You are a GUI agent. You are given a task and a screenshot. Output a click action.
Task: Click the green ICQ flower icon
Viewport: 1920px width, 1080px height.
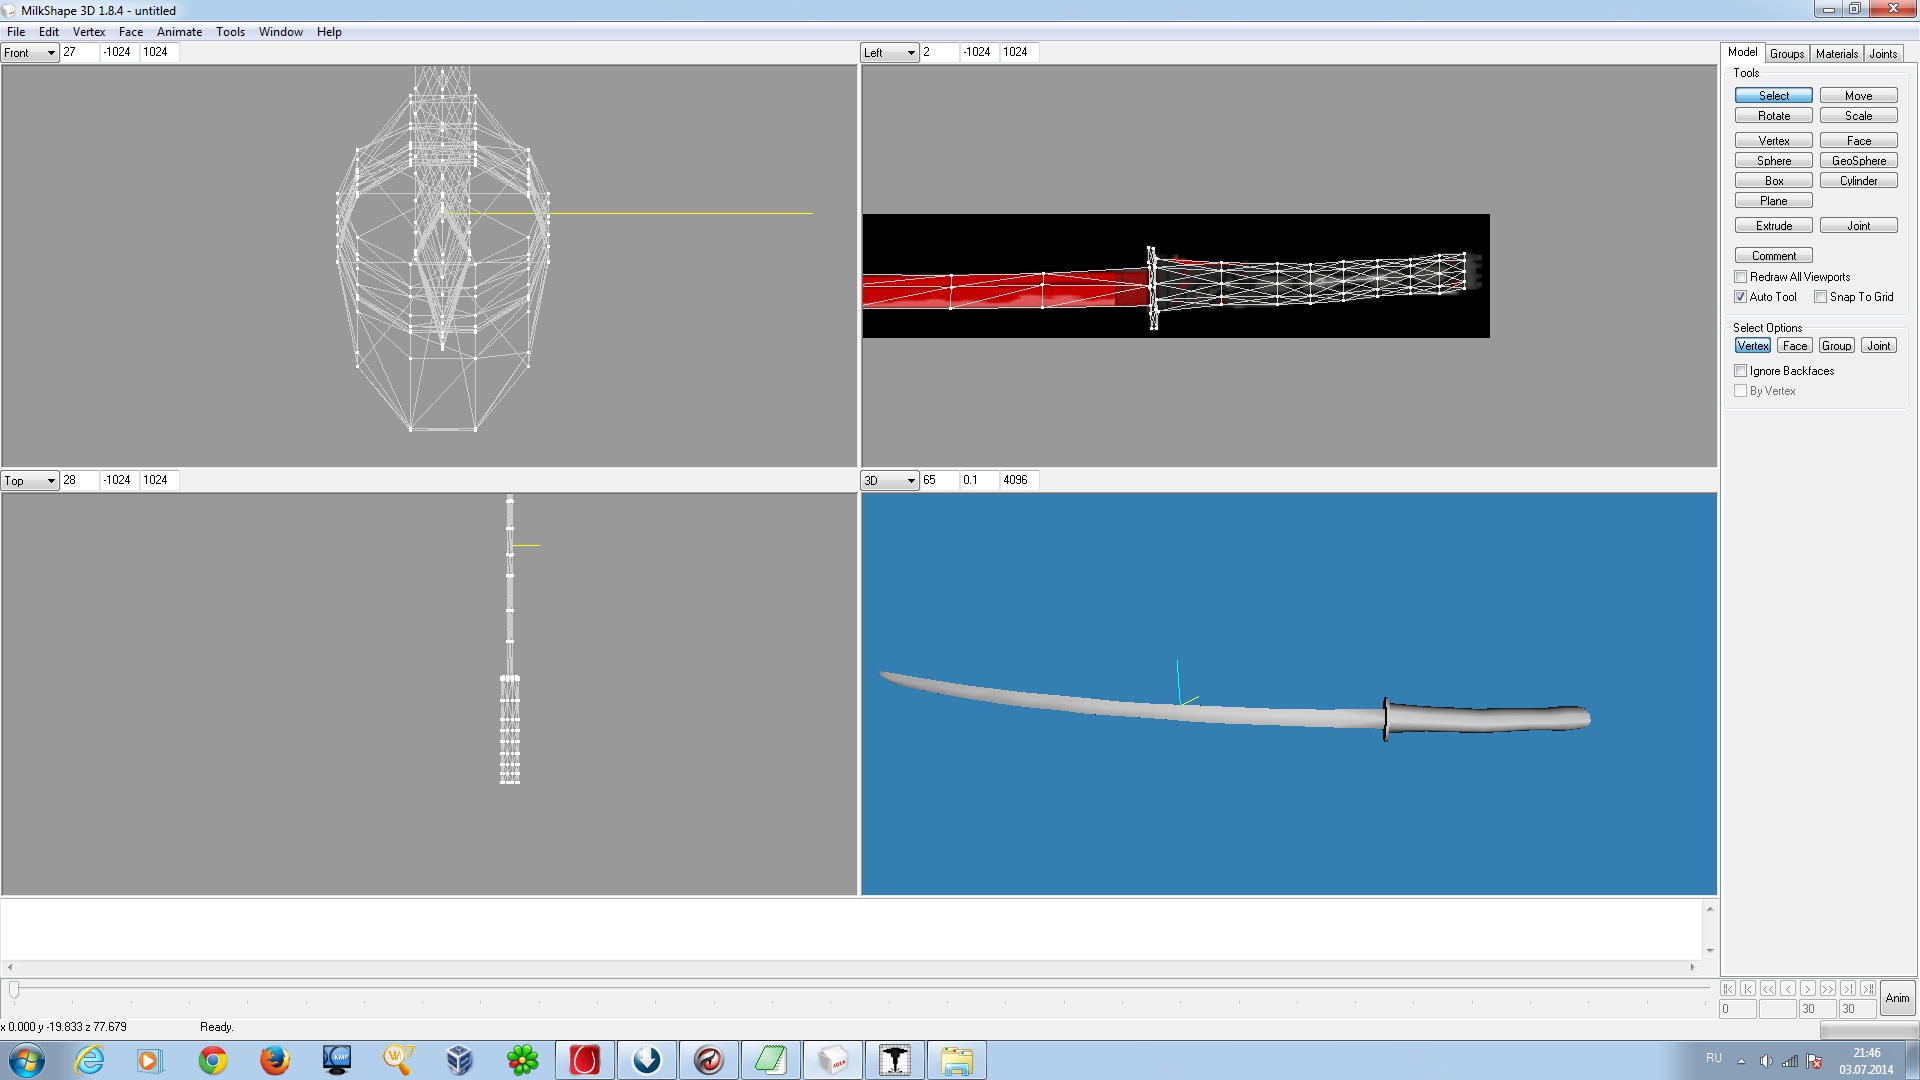(522, 1060)
